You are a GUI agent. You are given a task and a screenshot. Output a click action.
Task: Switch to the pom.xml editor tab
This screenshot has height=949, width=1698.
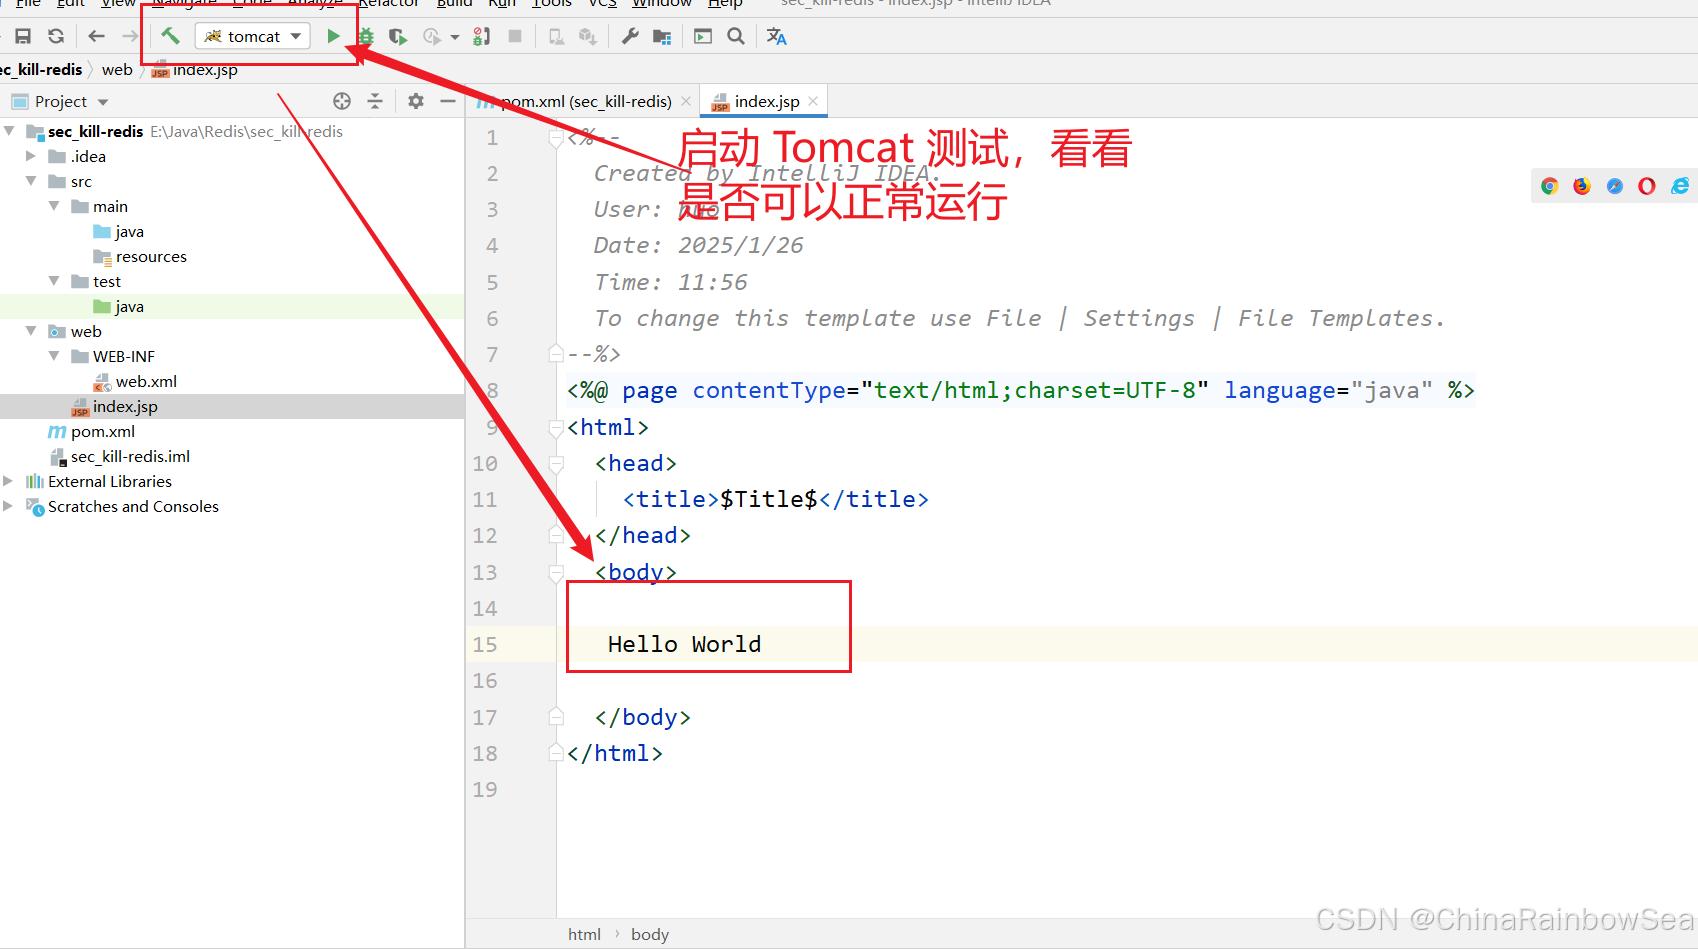tap(585, 102)
